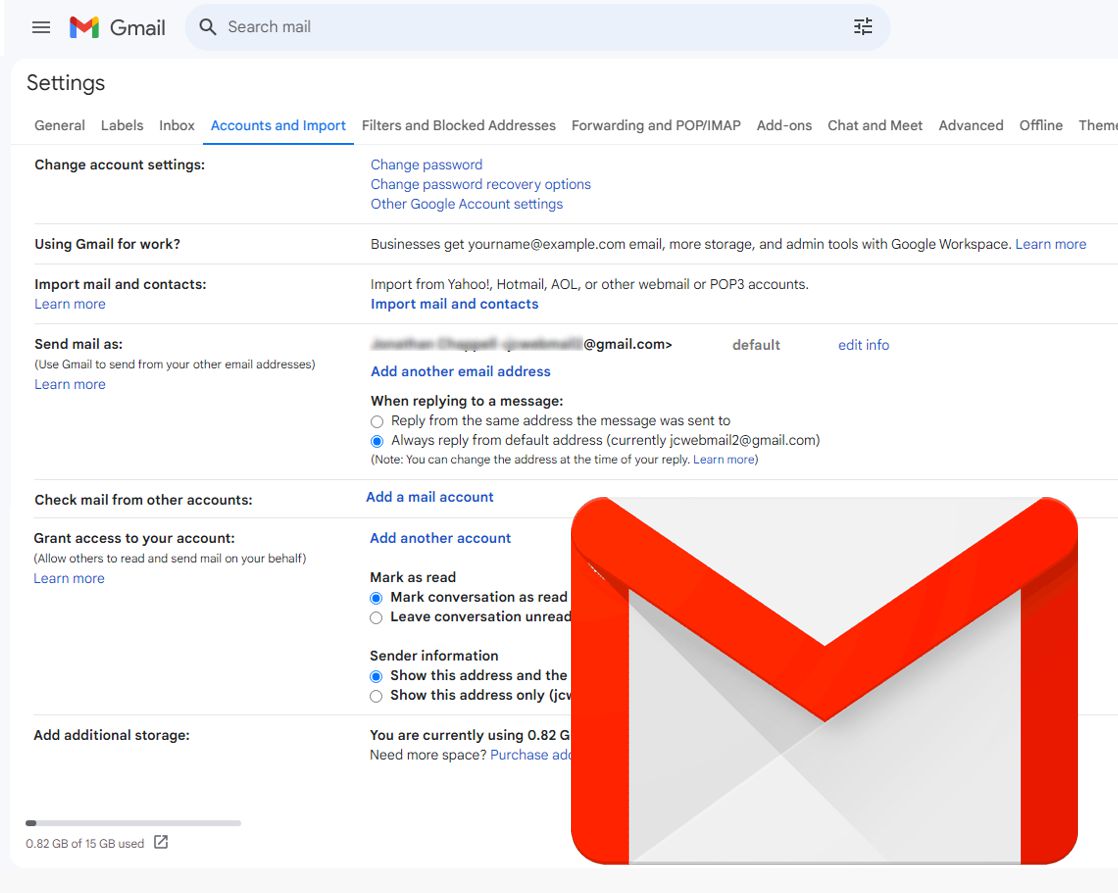
Task: Select "Reply from the same address" option
Action: tap(377, 421)
